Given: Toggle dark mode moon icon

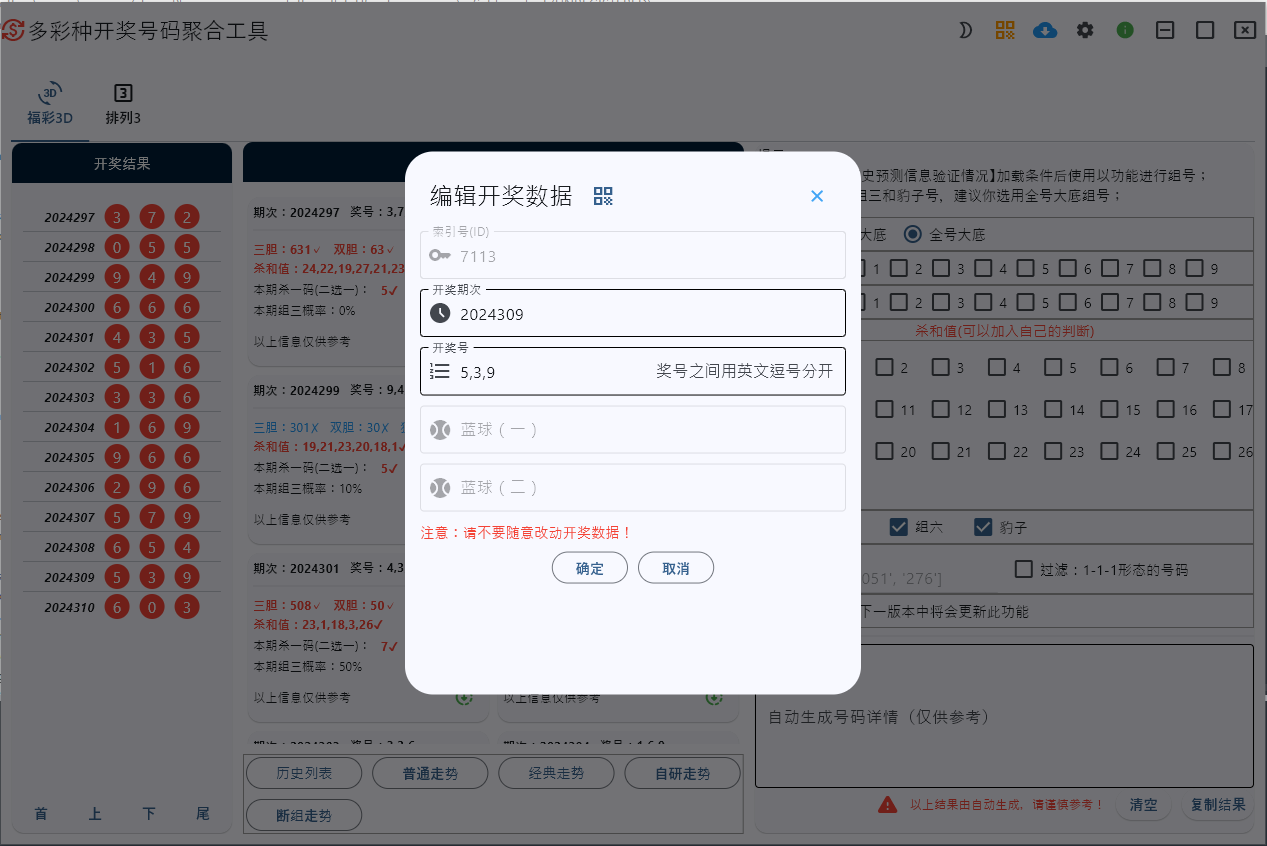Looking at the screenshot, I should click(x=965, y=30).
